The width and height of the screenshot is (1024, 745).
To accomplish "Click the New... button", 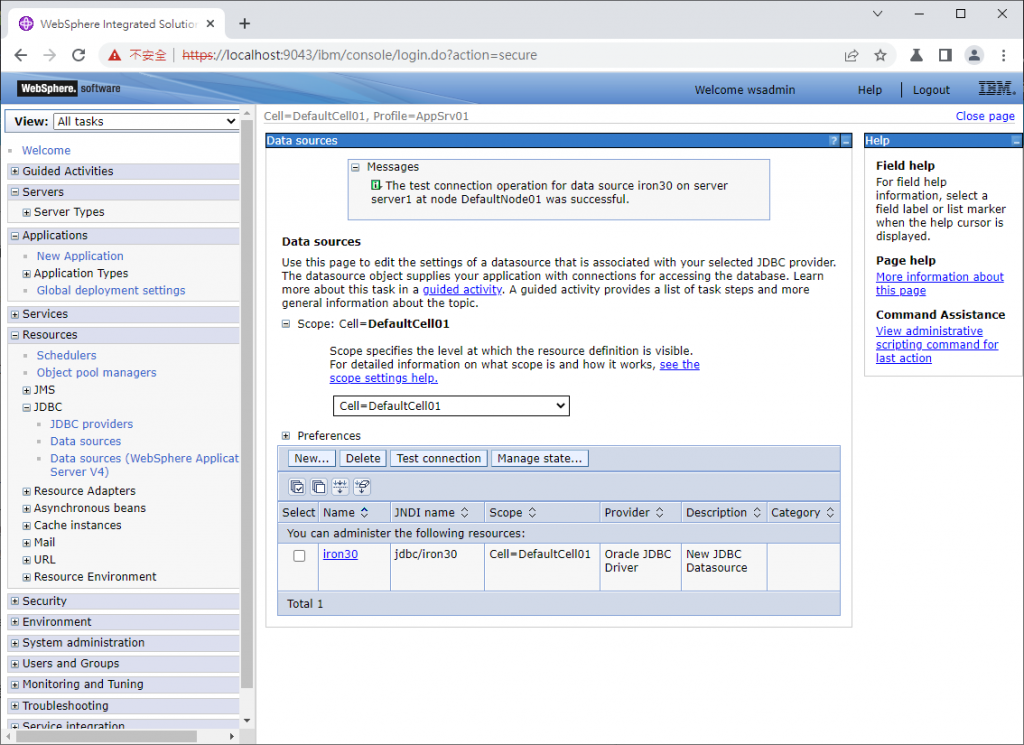I will 312,458.
